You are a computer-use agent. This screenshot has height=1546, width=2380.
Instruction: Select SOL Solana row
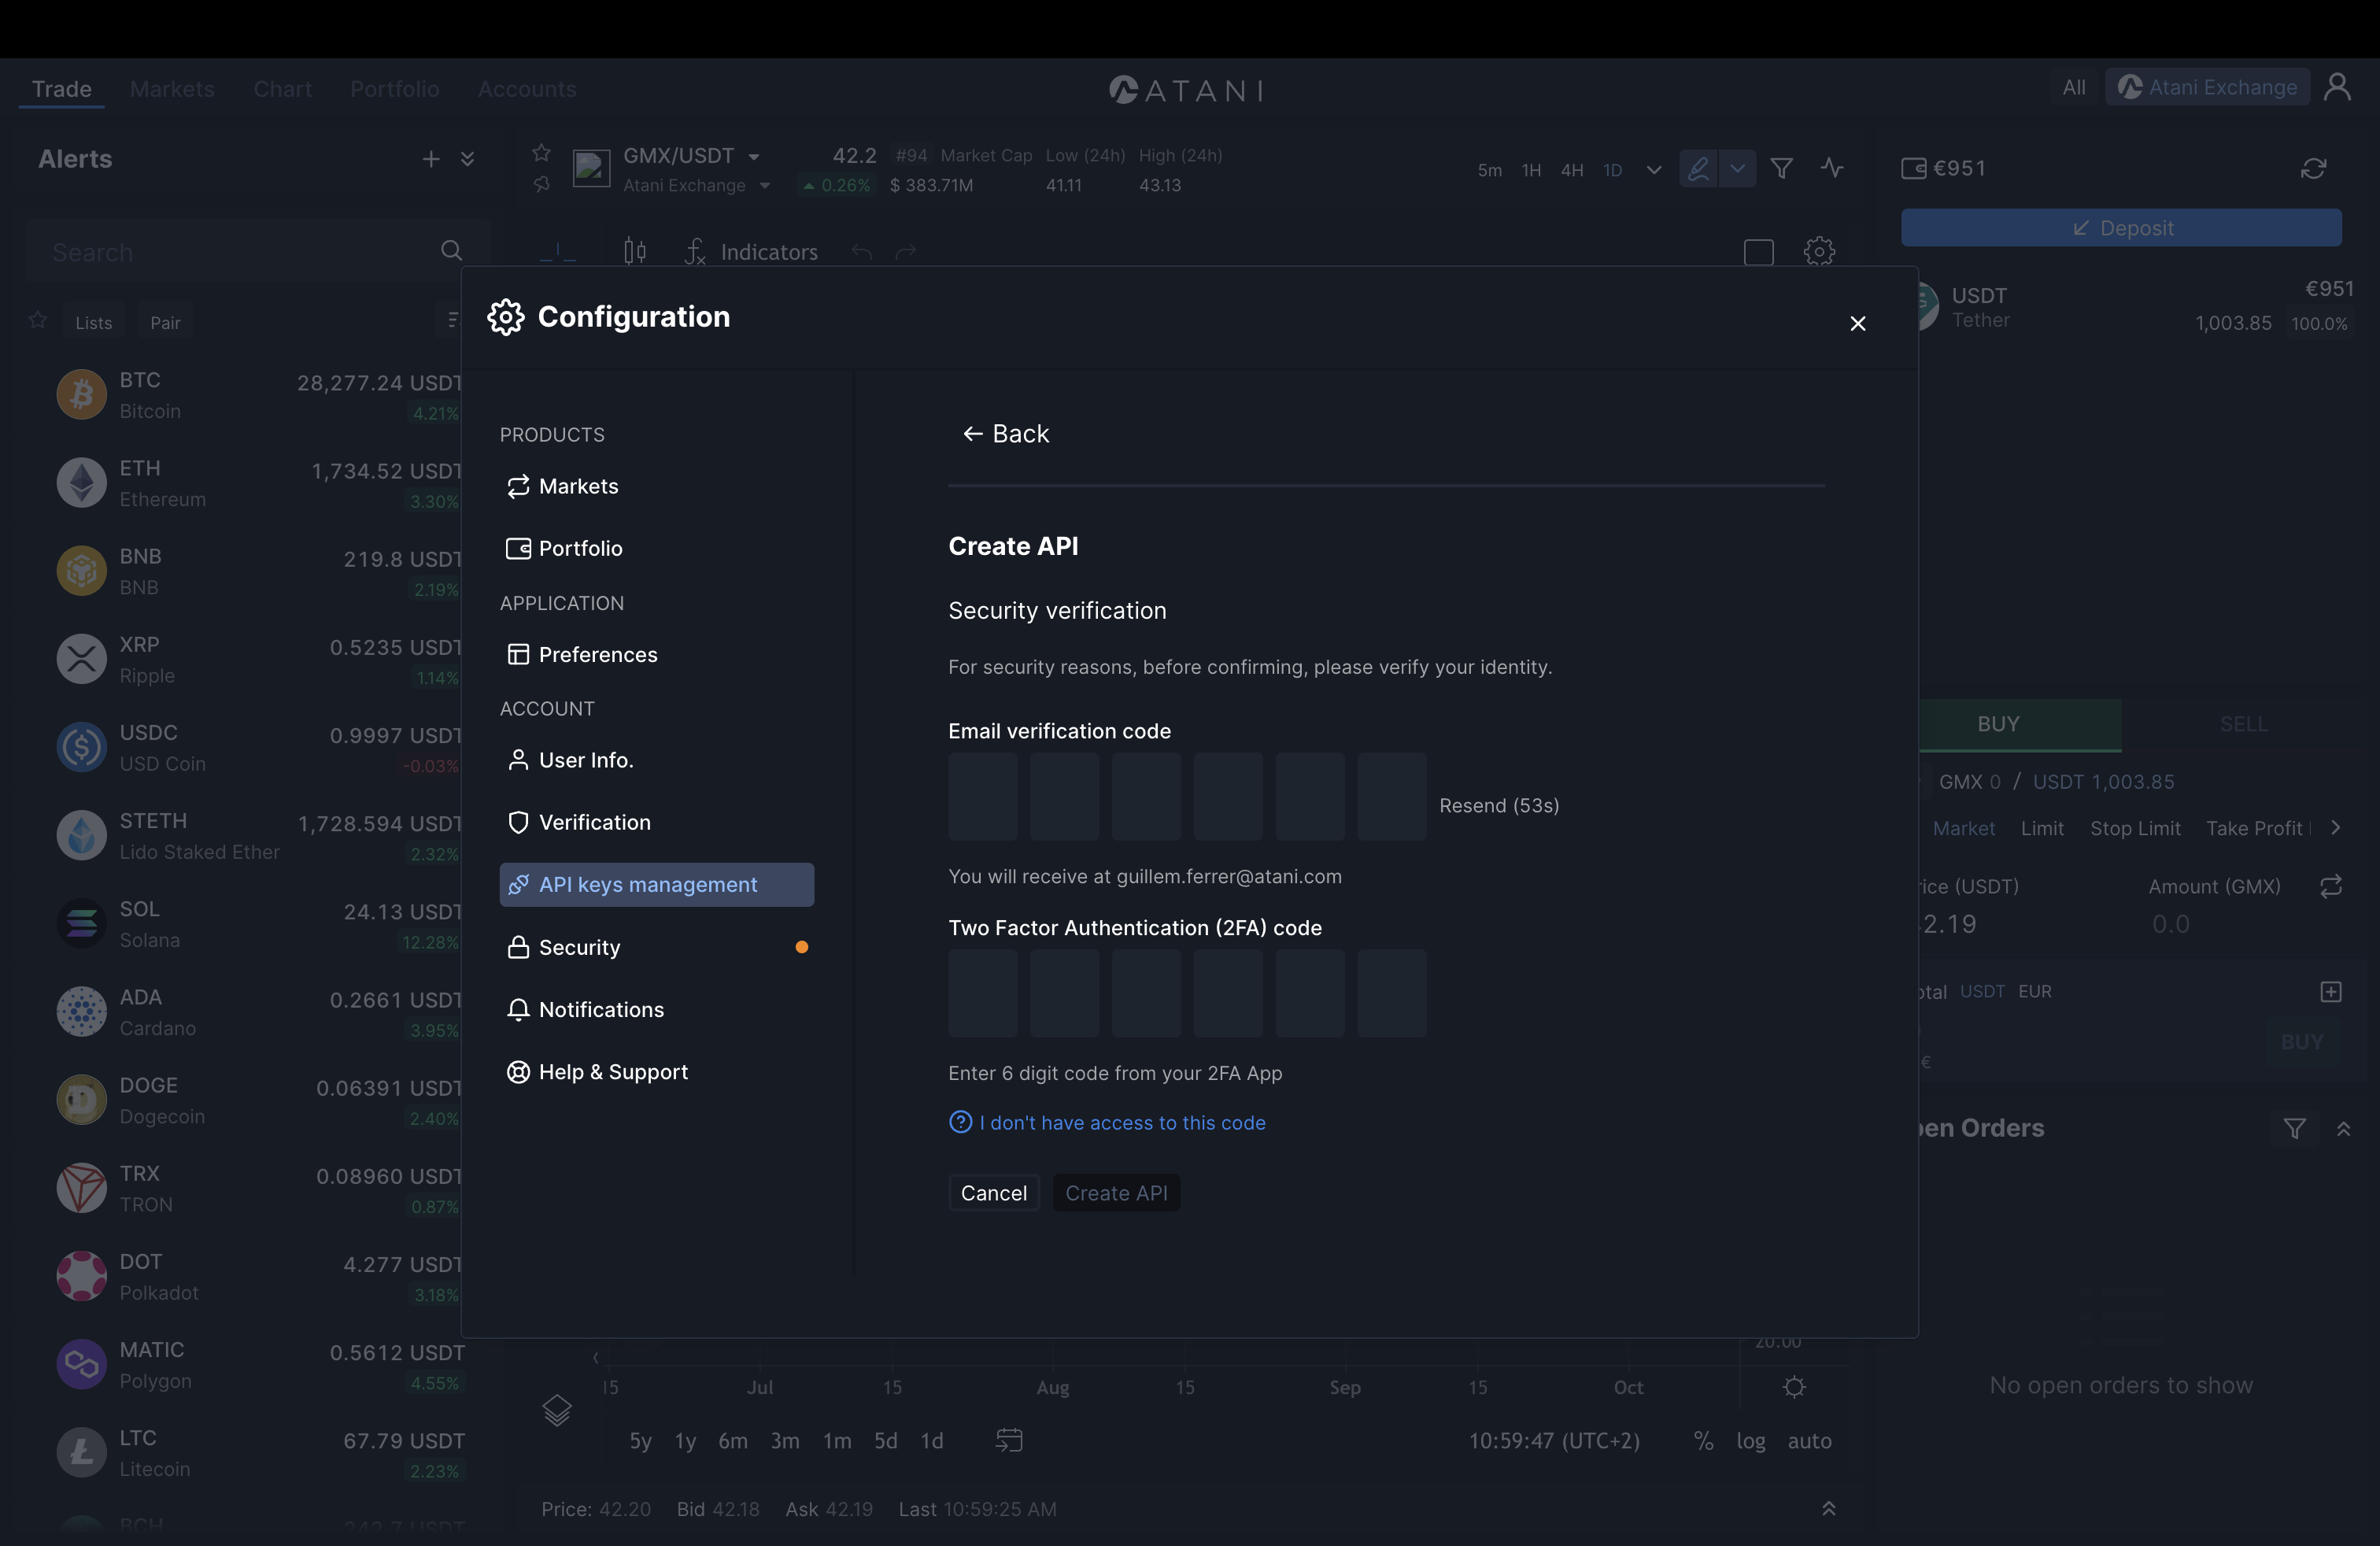(x=258, y=924)
